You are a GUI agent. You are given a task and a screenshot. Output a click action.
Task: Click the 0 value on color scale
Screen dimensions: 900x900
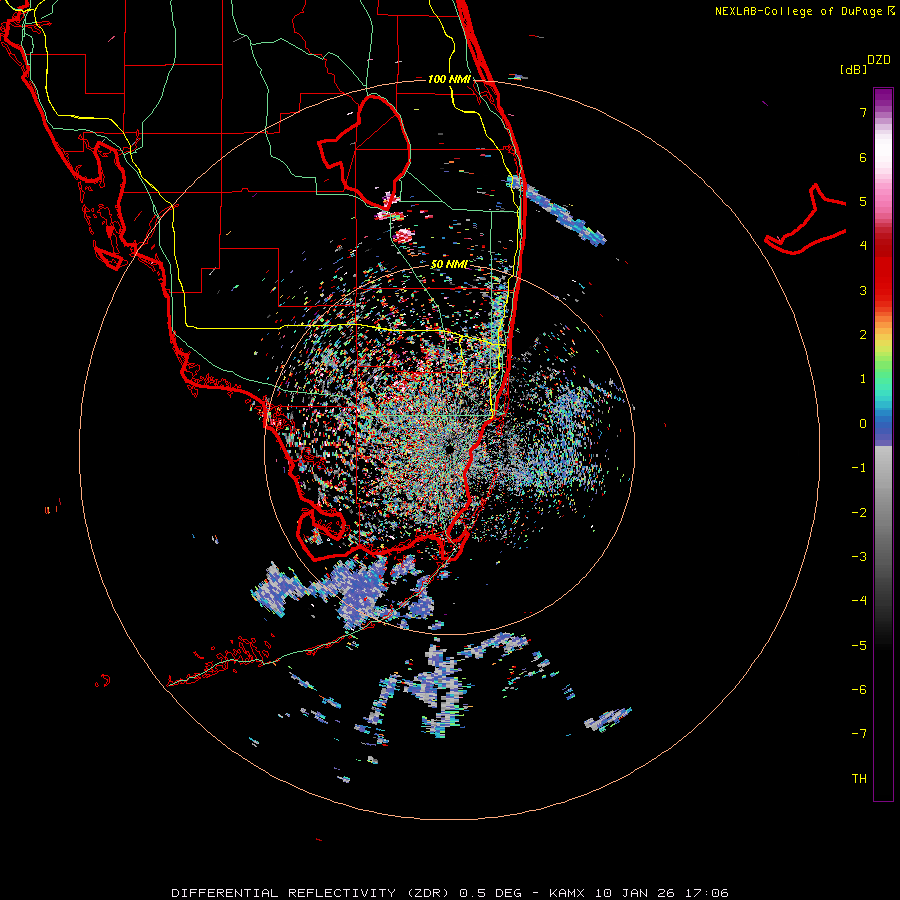point(863,424)
